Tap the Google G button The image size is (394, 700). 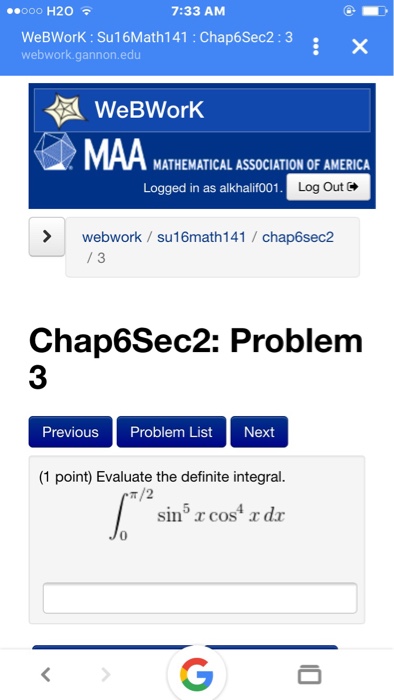197,674
